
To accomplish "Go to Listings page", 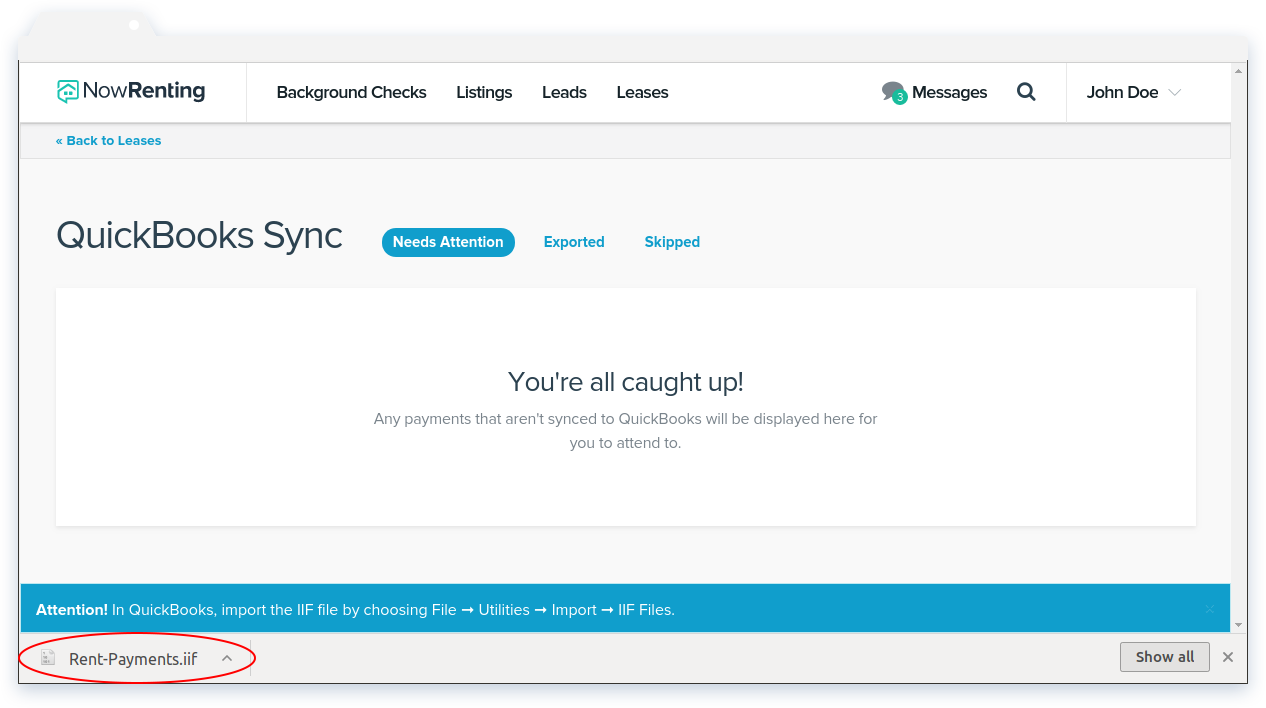I will [484, 92].
